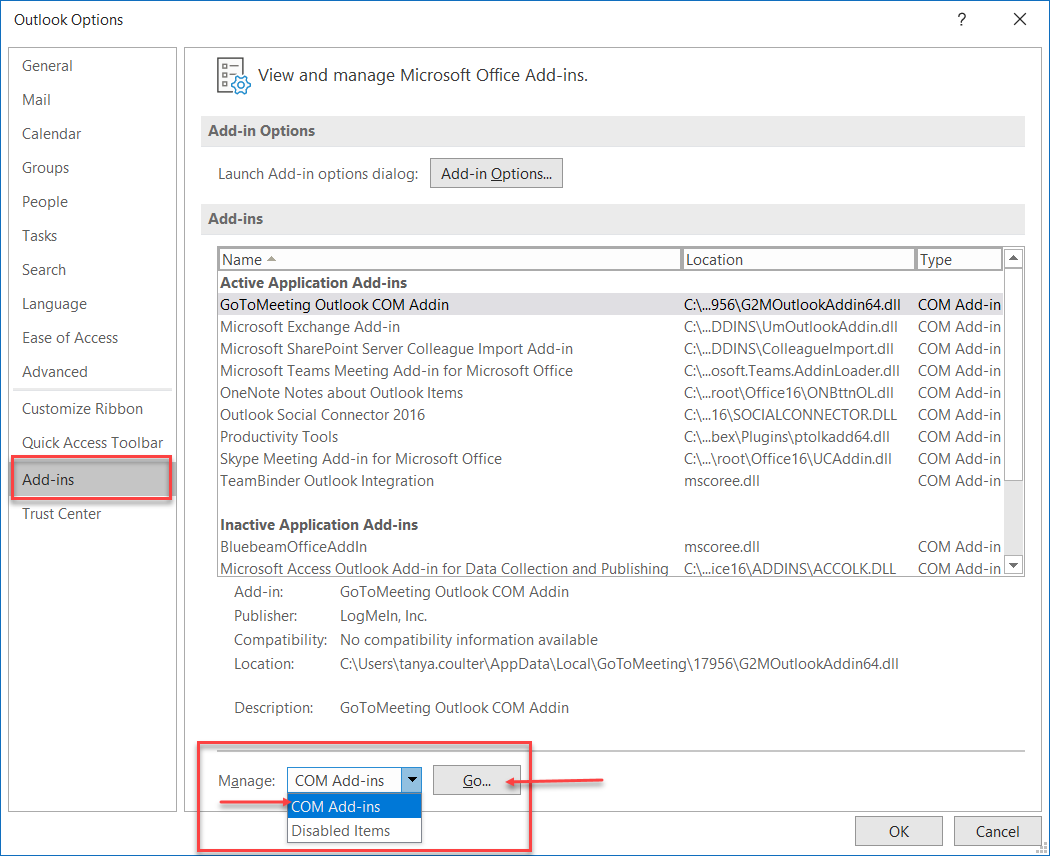The image size is (1050, 856).
Task: Select BluebeamOfficeAddIn inactive add-in
Action: (610, 547)
